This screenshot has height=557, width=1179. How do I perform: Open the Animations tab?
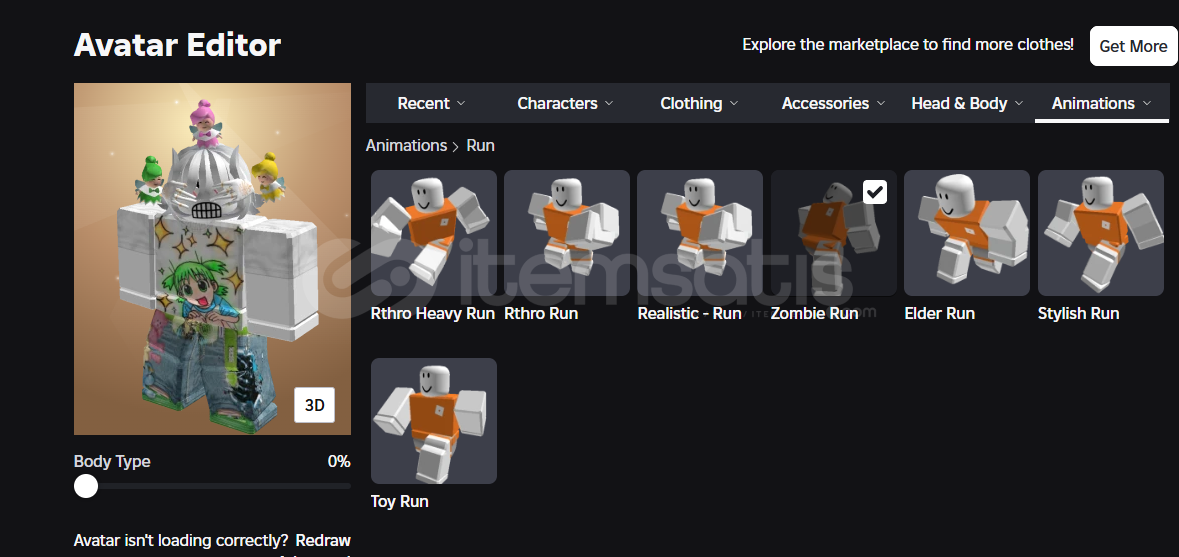click(1102, 103)
